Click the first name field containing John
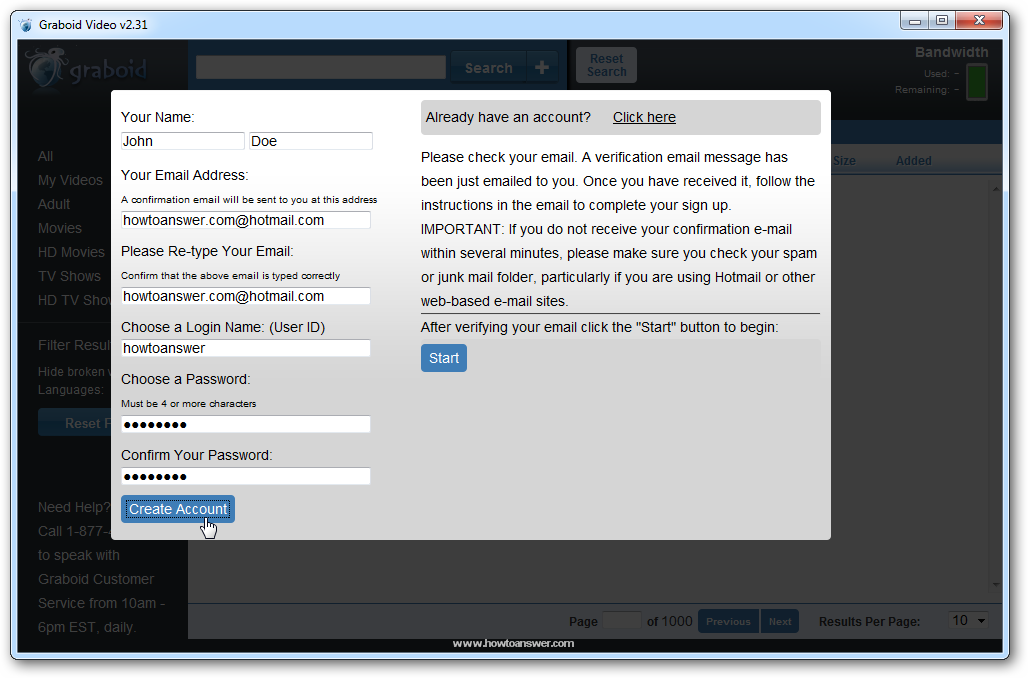The image size is (1028, 678). (x=183, y=141)
